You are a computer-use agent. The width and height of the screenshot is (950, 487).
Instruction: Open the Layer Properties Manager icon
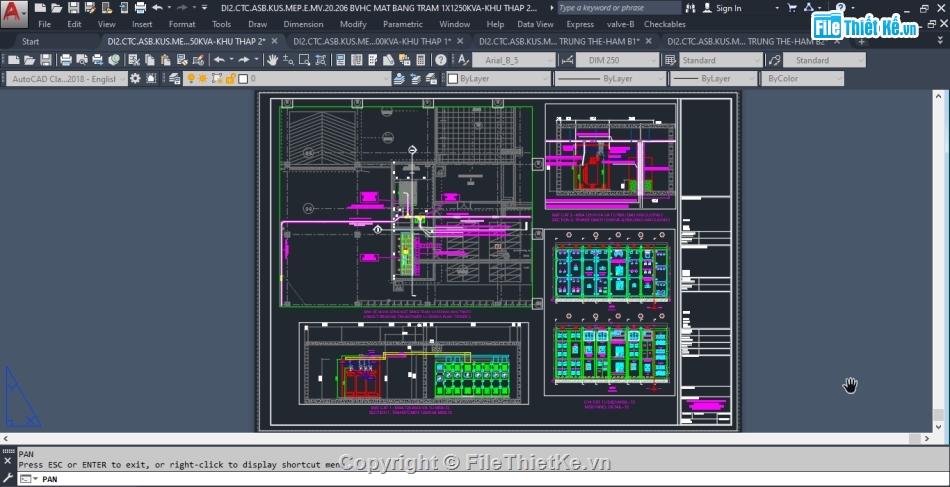point(174,79)
